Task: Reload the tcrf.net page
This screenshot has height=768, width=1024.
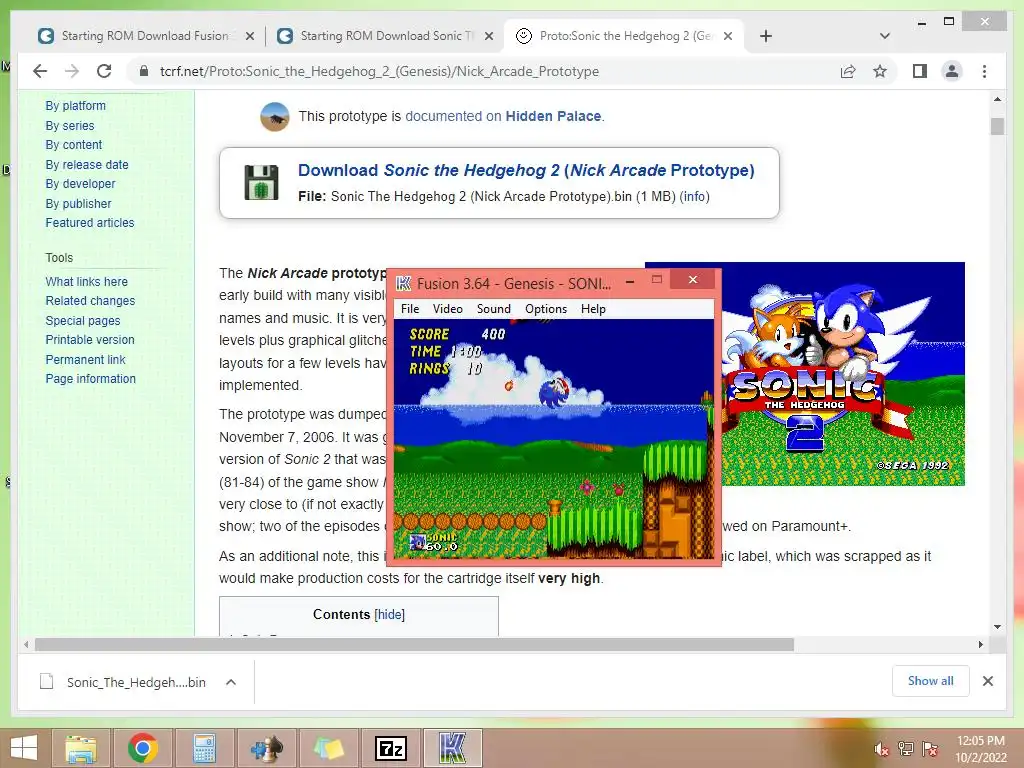Action: [104, 71]
